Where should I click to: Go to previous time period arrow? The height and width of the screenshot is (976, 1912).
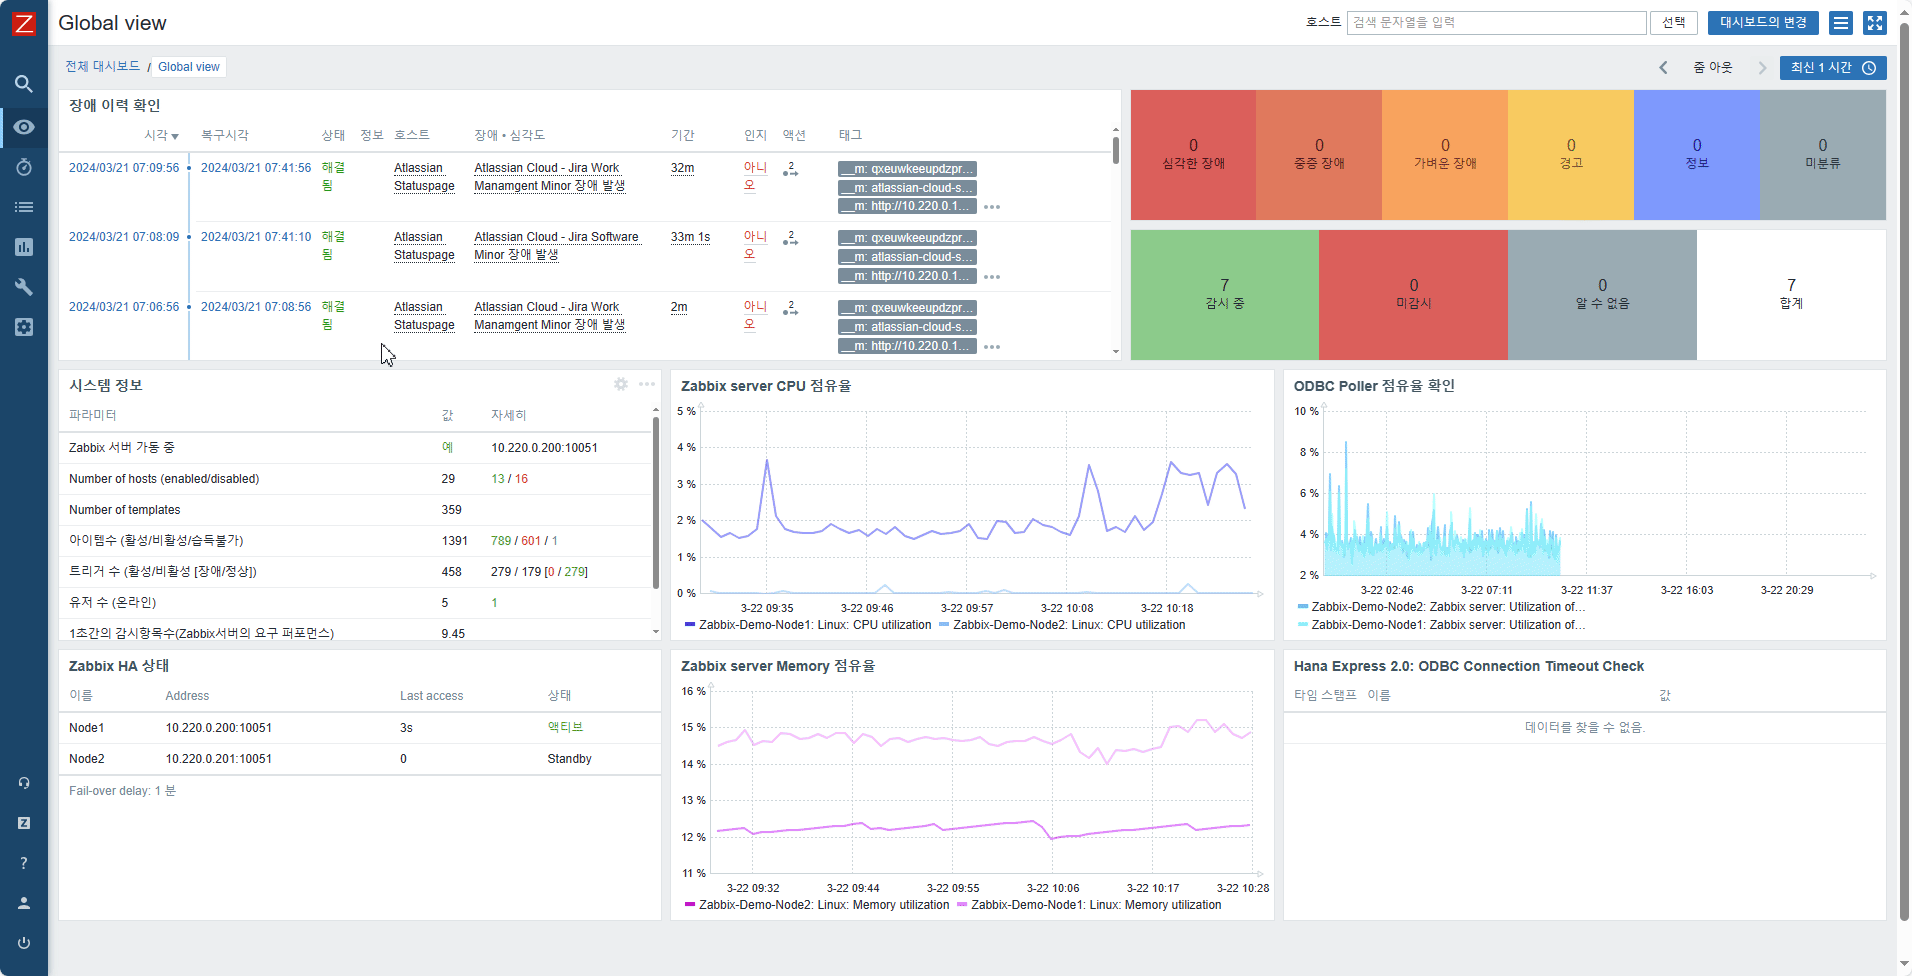1663,68
